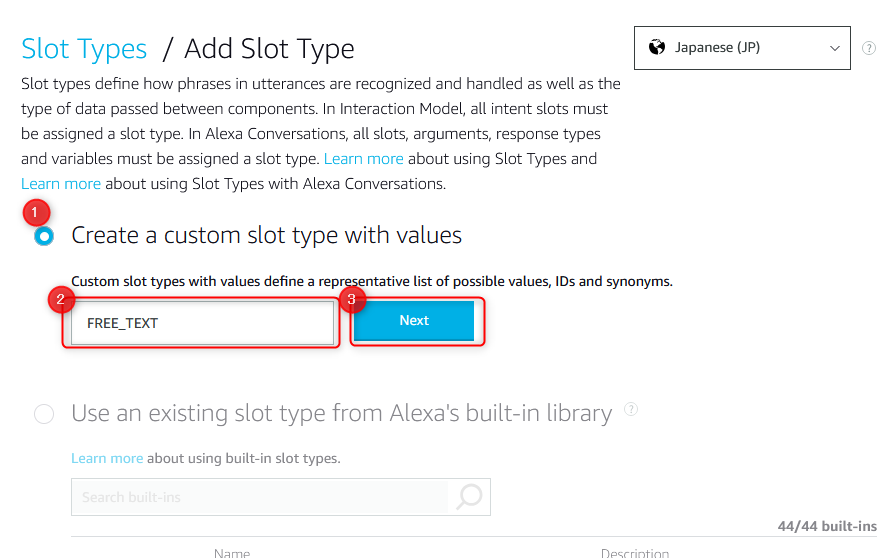Click the red step 1 annotation badge
The width and height of the screenshot is (892, 558).
(x=35, y=212)
